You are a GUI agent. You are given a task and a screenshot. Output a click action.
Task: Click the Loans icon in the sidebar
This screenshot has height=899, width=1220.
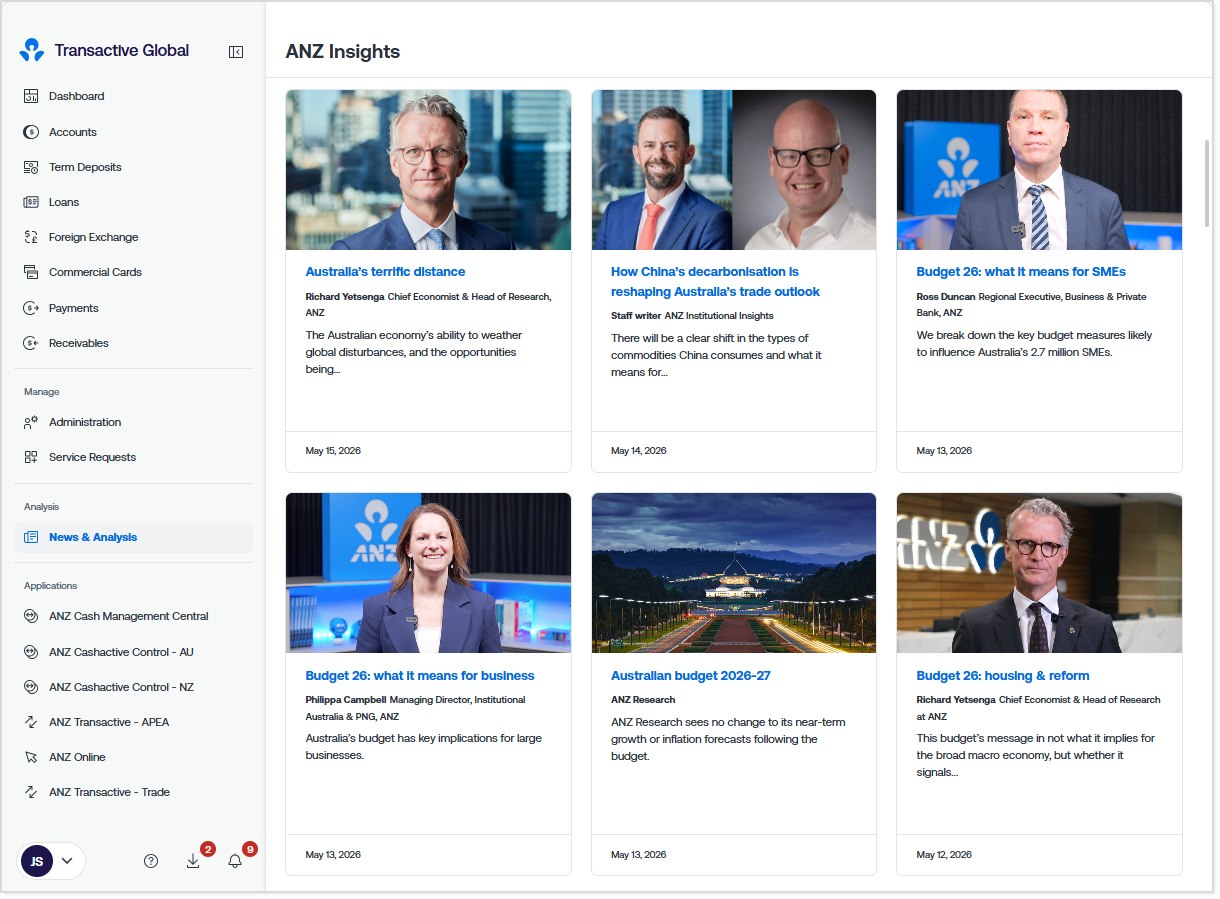tap(31, 202)
